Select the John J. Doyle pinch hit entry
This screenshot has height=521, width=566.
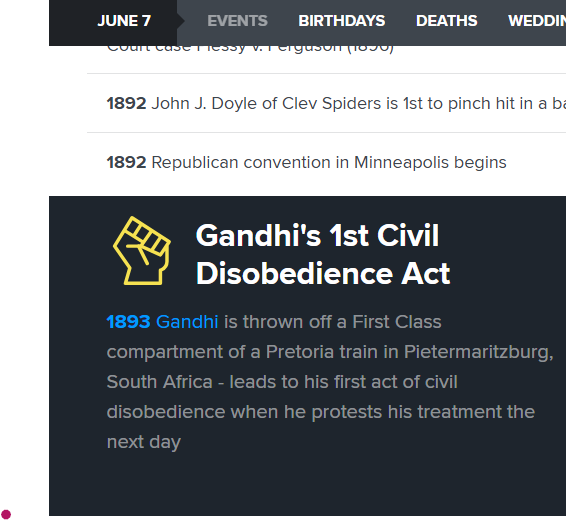pos(336,104)
